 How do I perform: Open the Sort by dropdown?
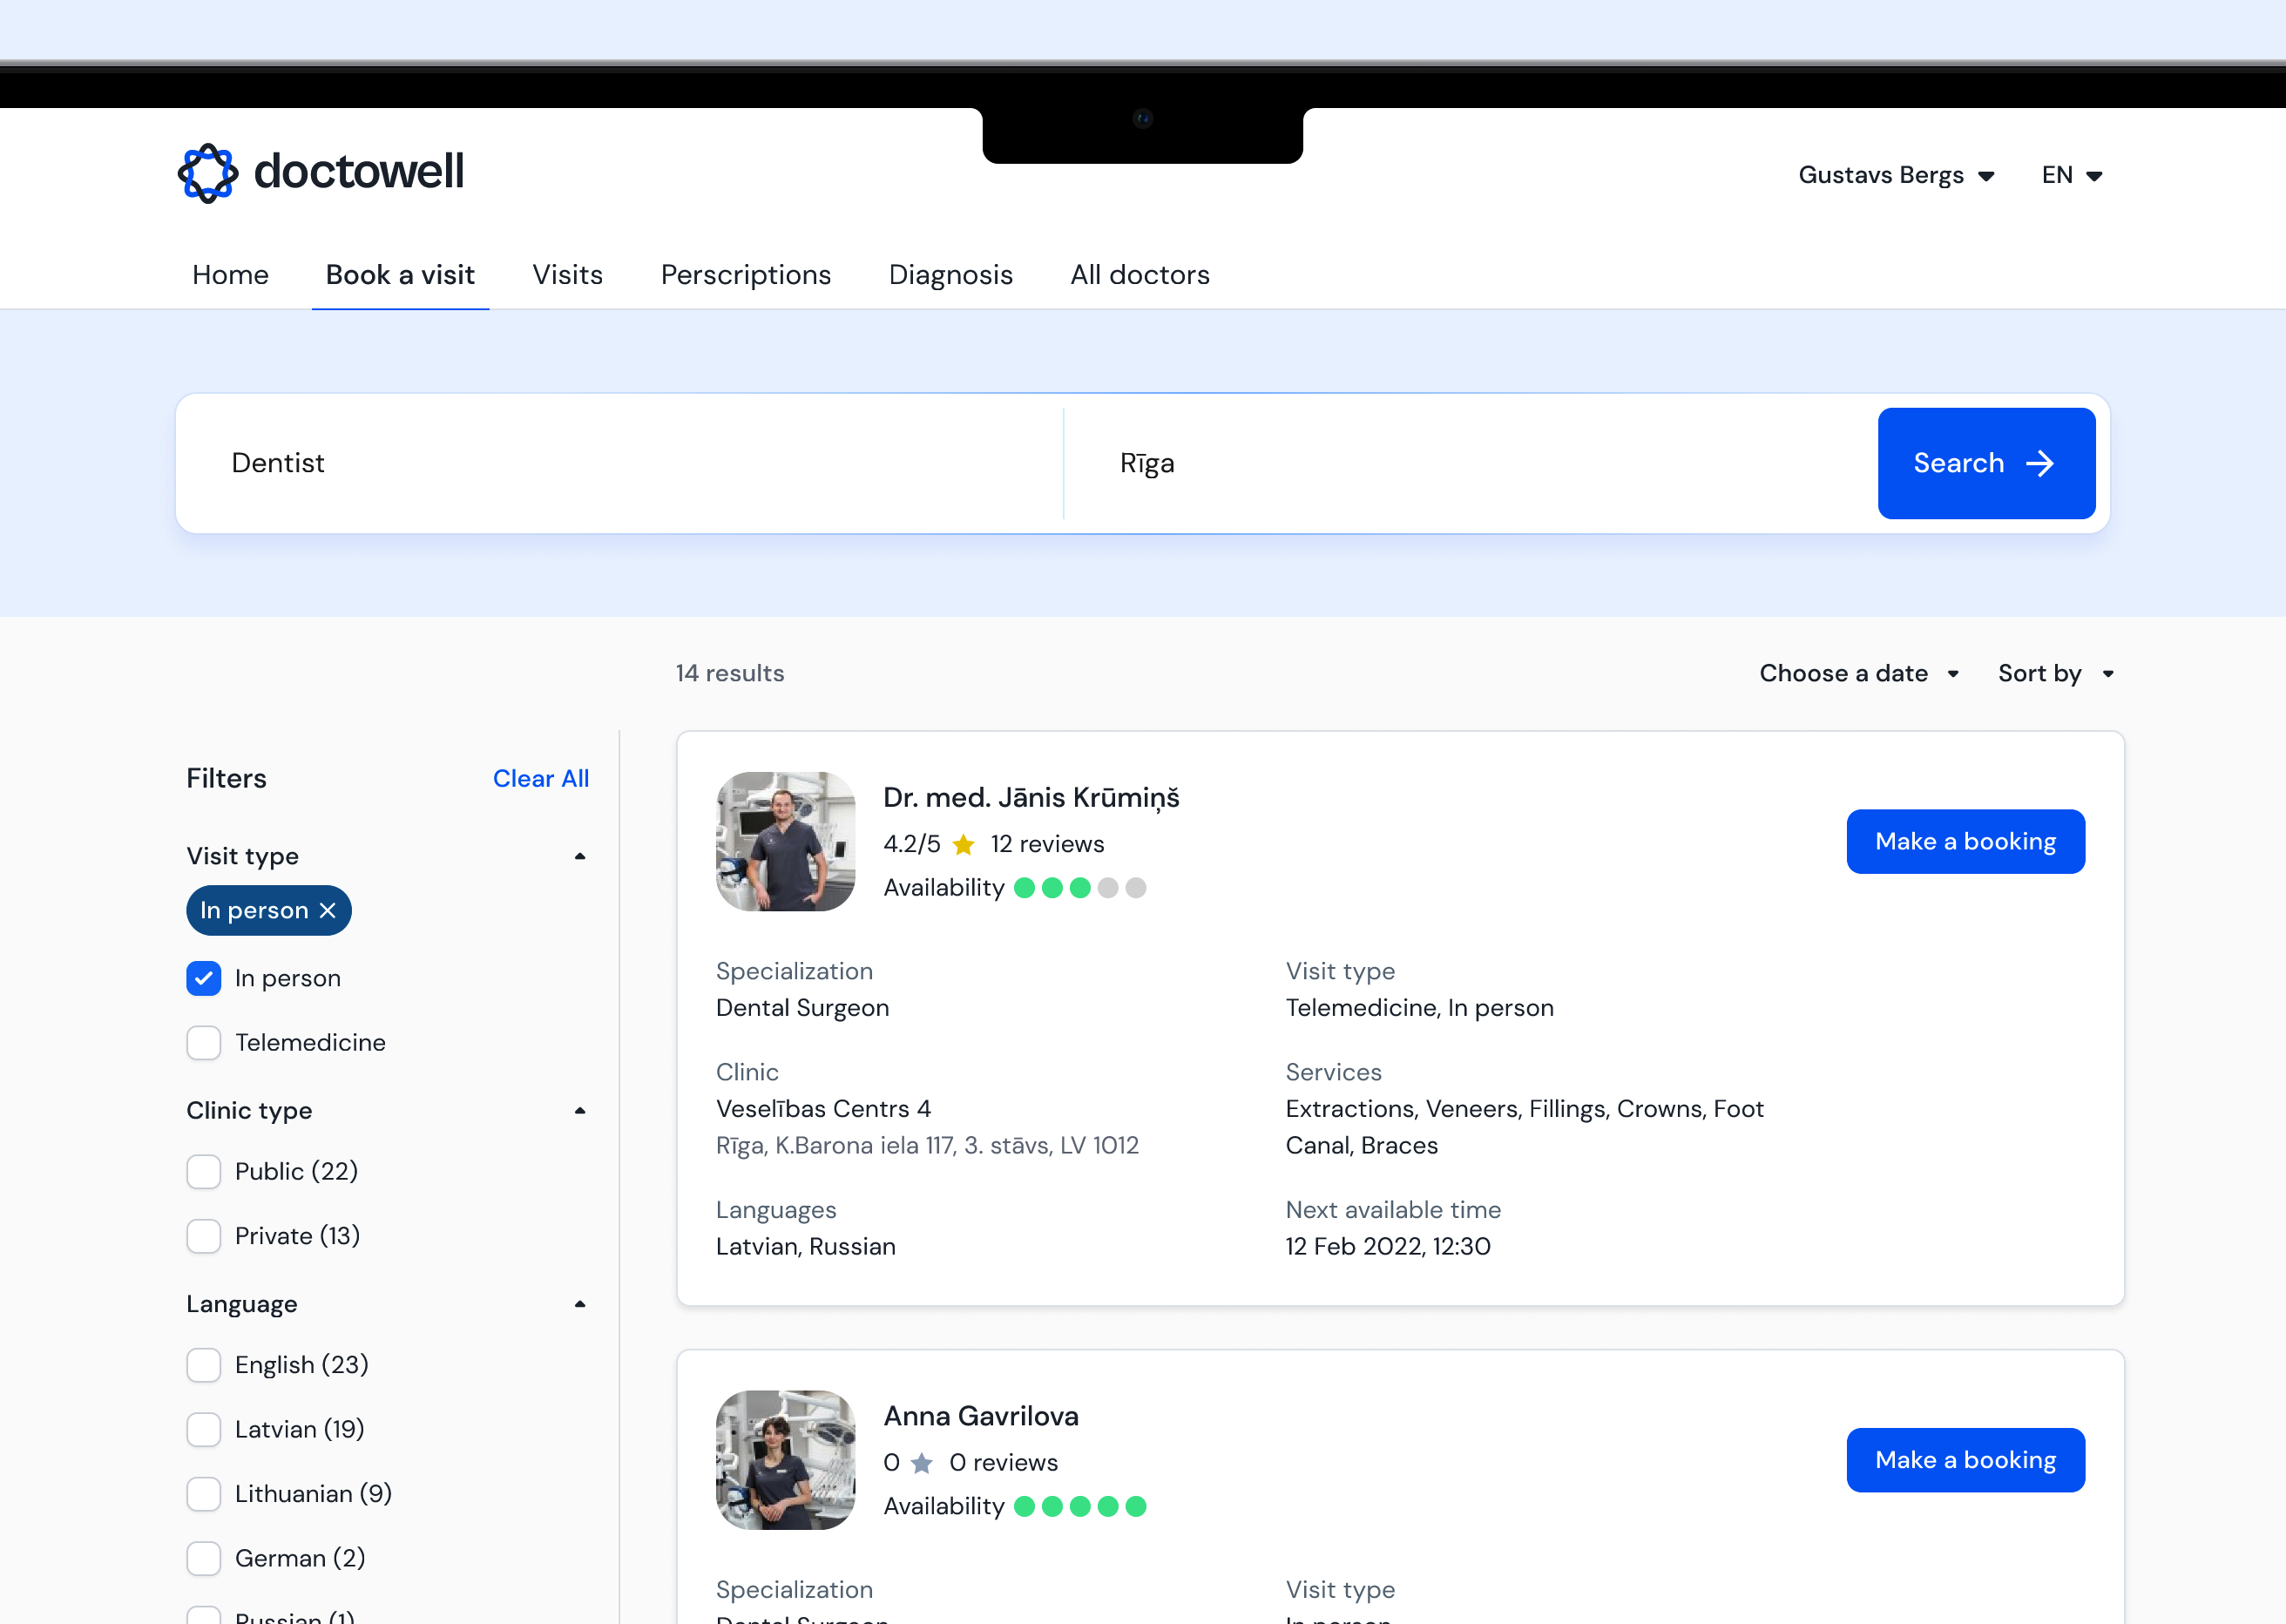click(x=2056, y=673)
